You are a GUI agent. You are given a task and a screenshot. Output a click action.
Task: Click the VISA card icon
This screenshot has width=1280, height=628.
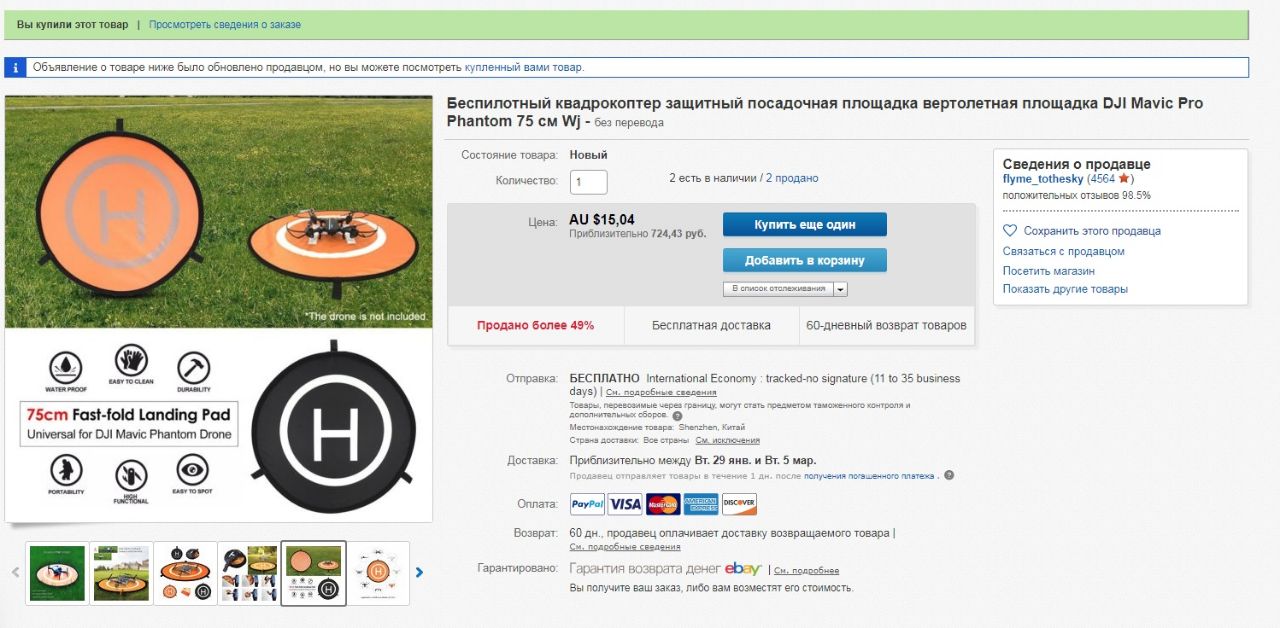pos(625,504)
